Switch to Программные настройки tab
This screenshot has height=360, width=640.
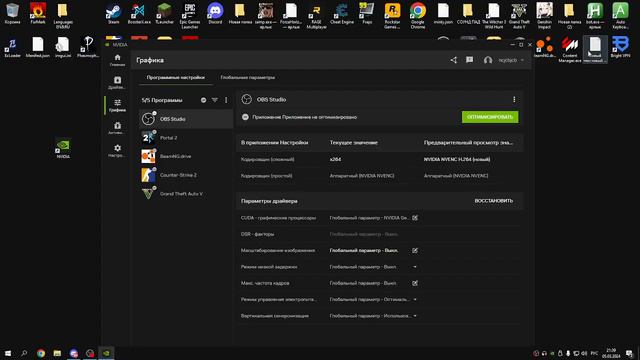(x=176, y=77)
